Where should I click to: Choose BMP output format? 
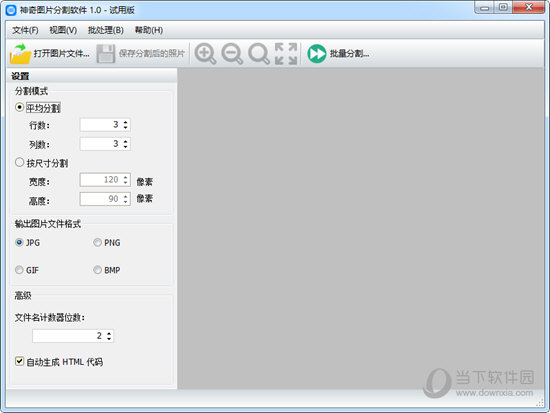[x=98, y=270]
